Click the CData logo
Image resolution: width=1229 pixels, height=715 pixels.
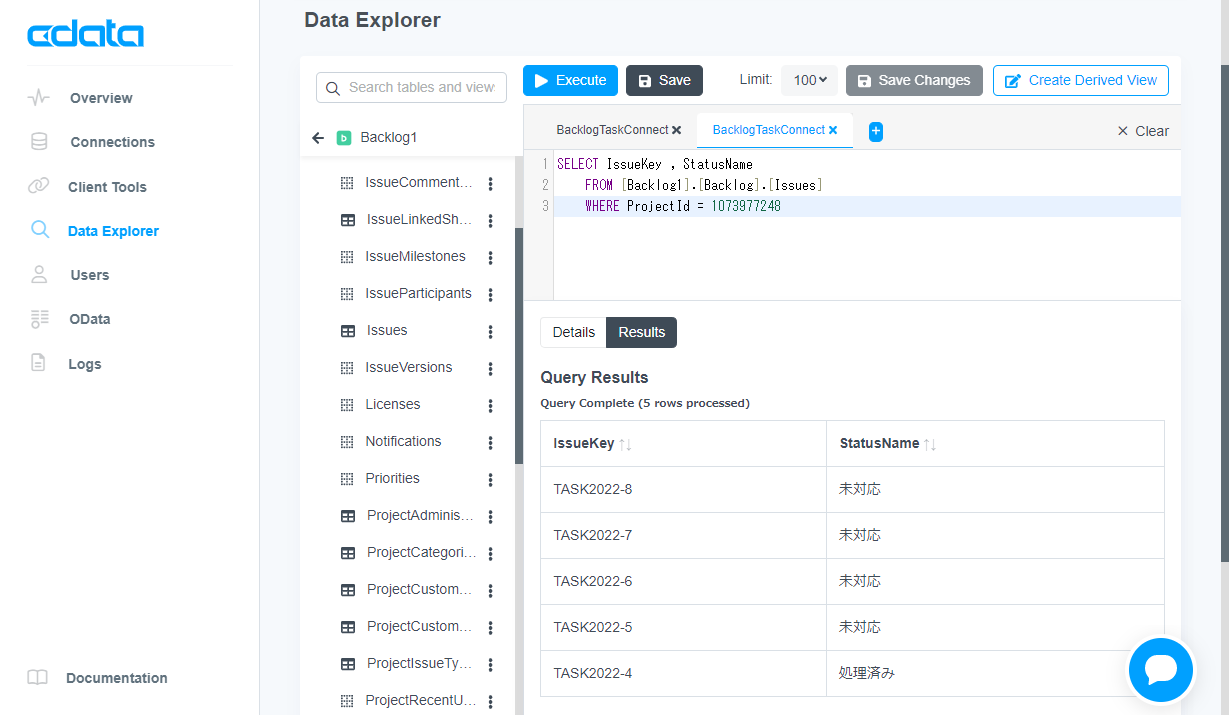coord(85,33)
